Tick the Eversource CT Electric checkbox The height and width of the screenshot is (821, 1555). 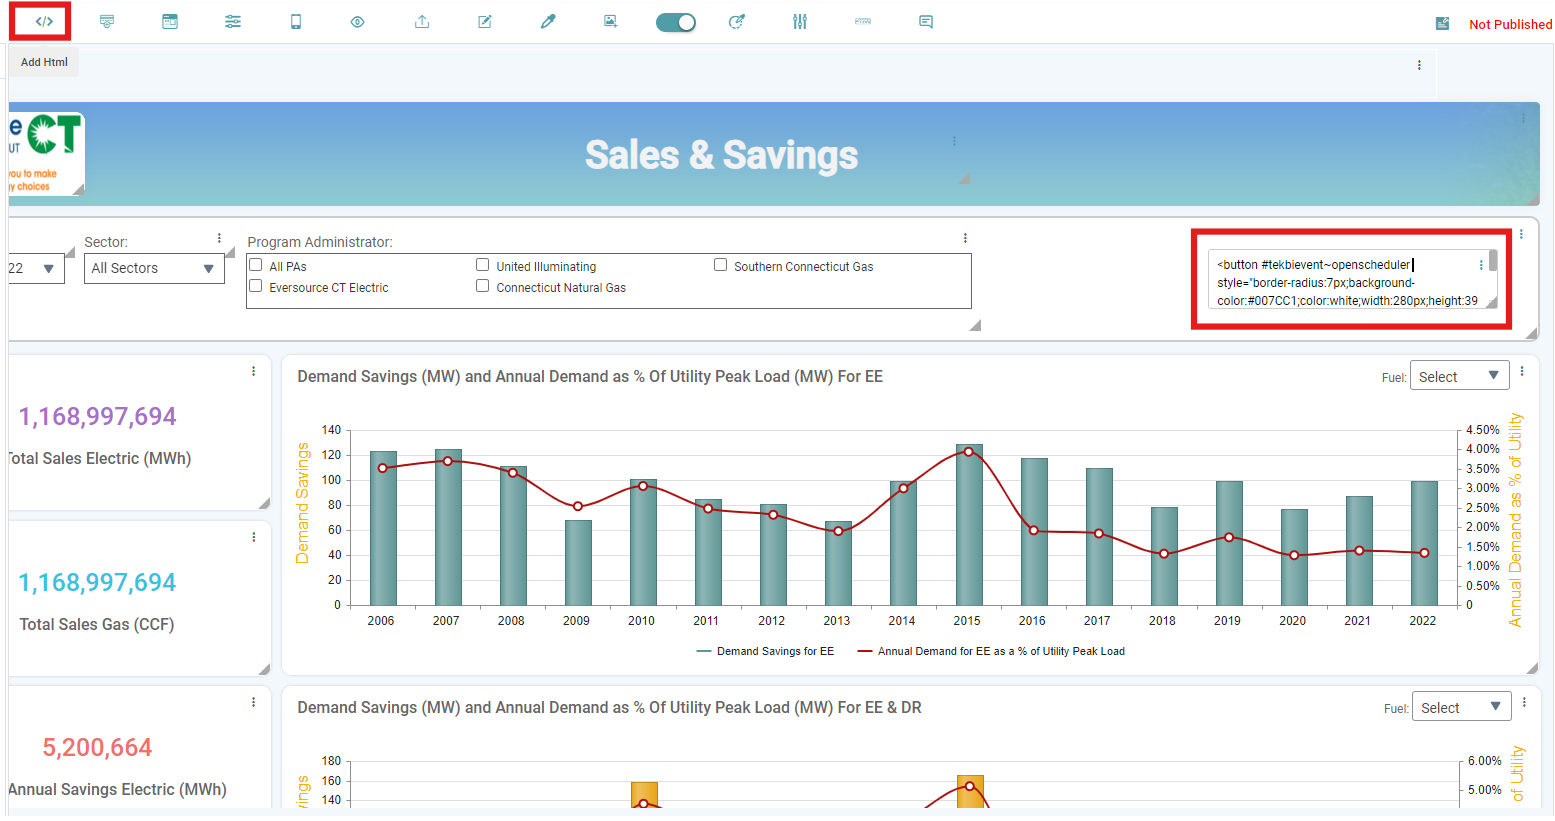pyautogui.click(x=256, y=286)
